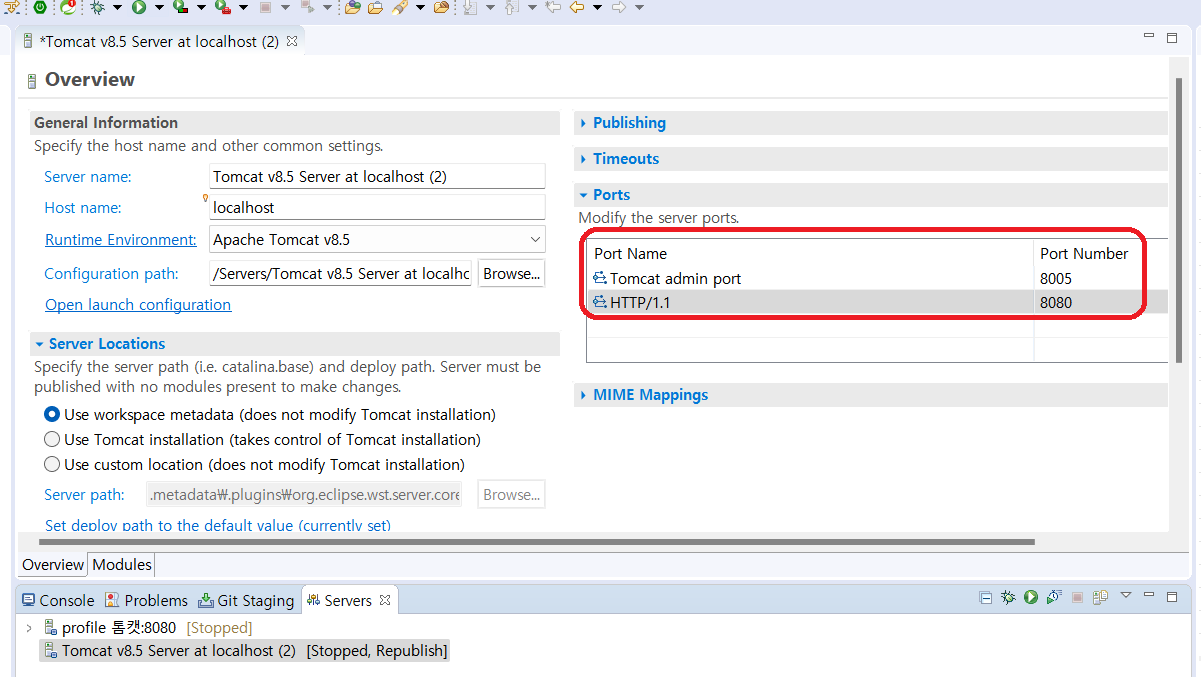Start server in debug mode from Servers toolbar

coord(1008,597)
